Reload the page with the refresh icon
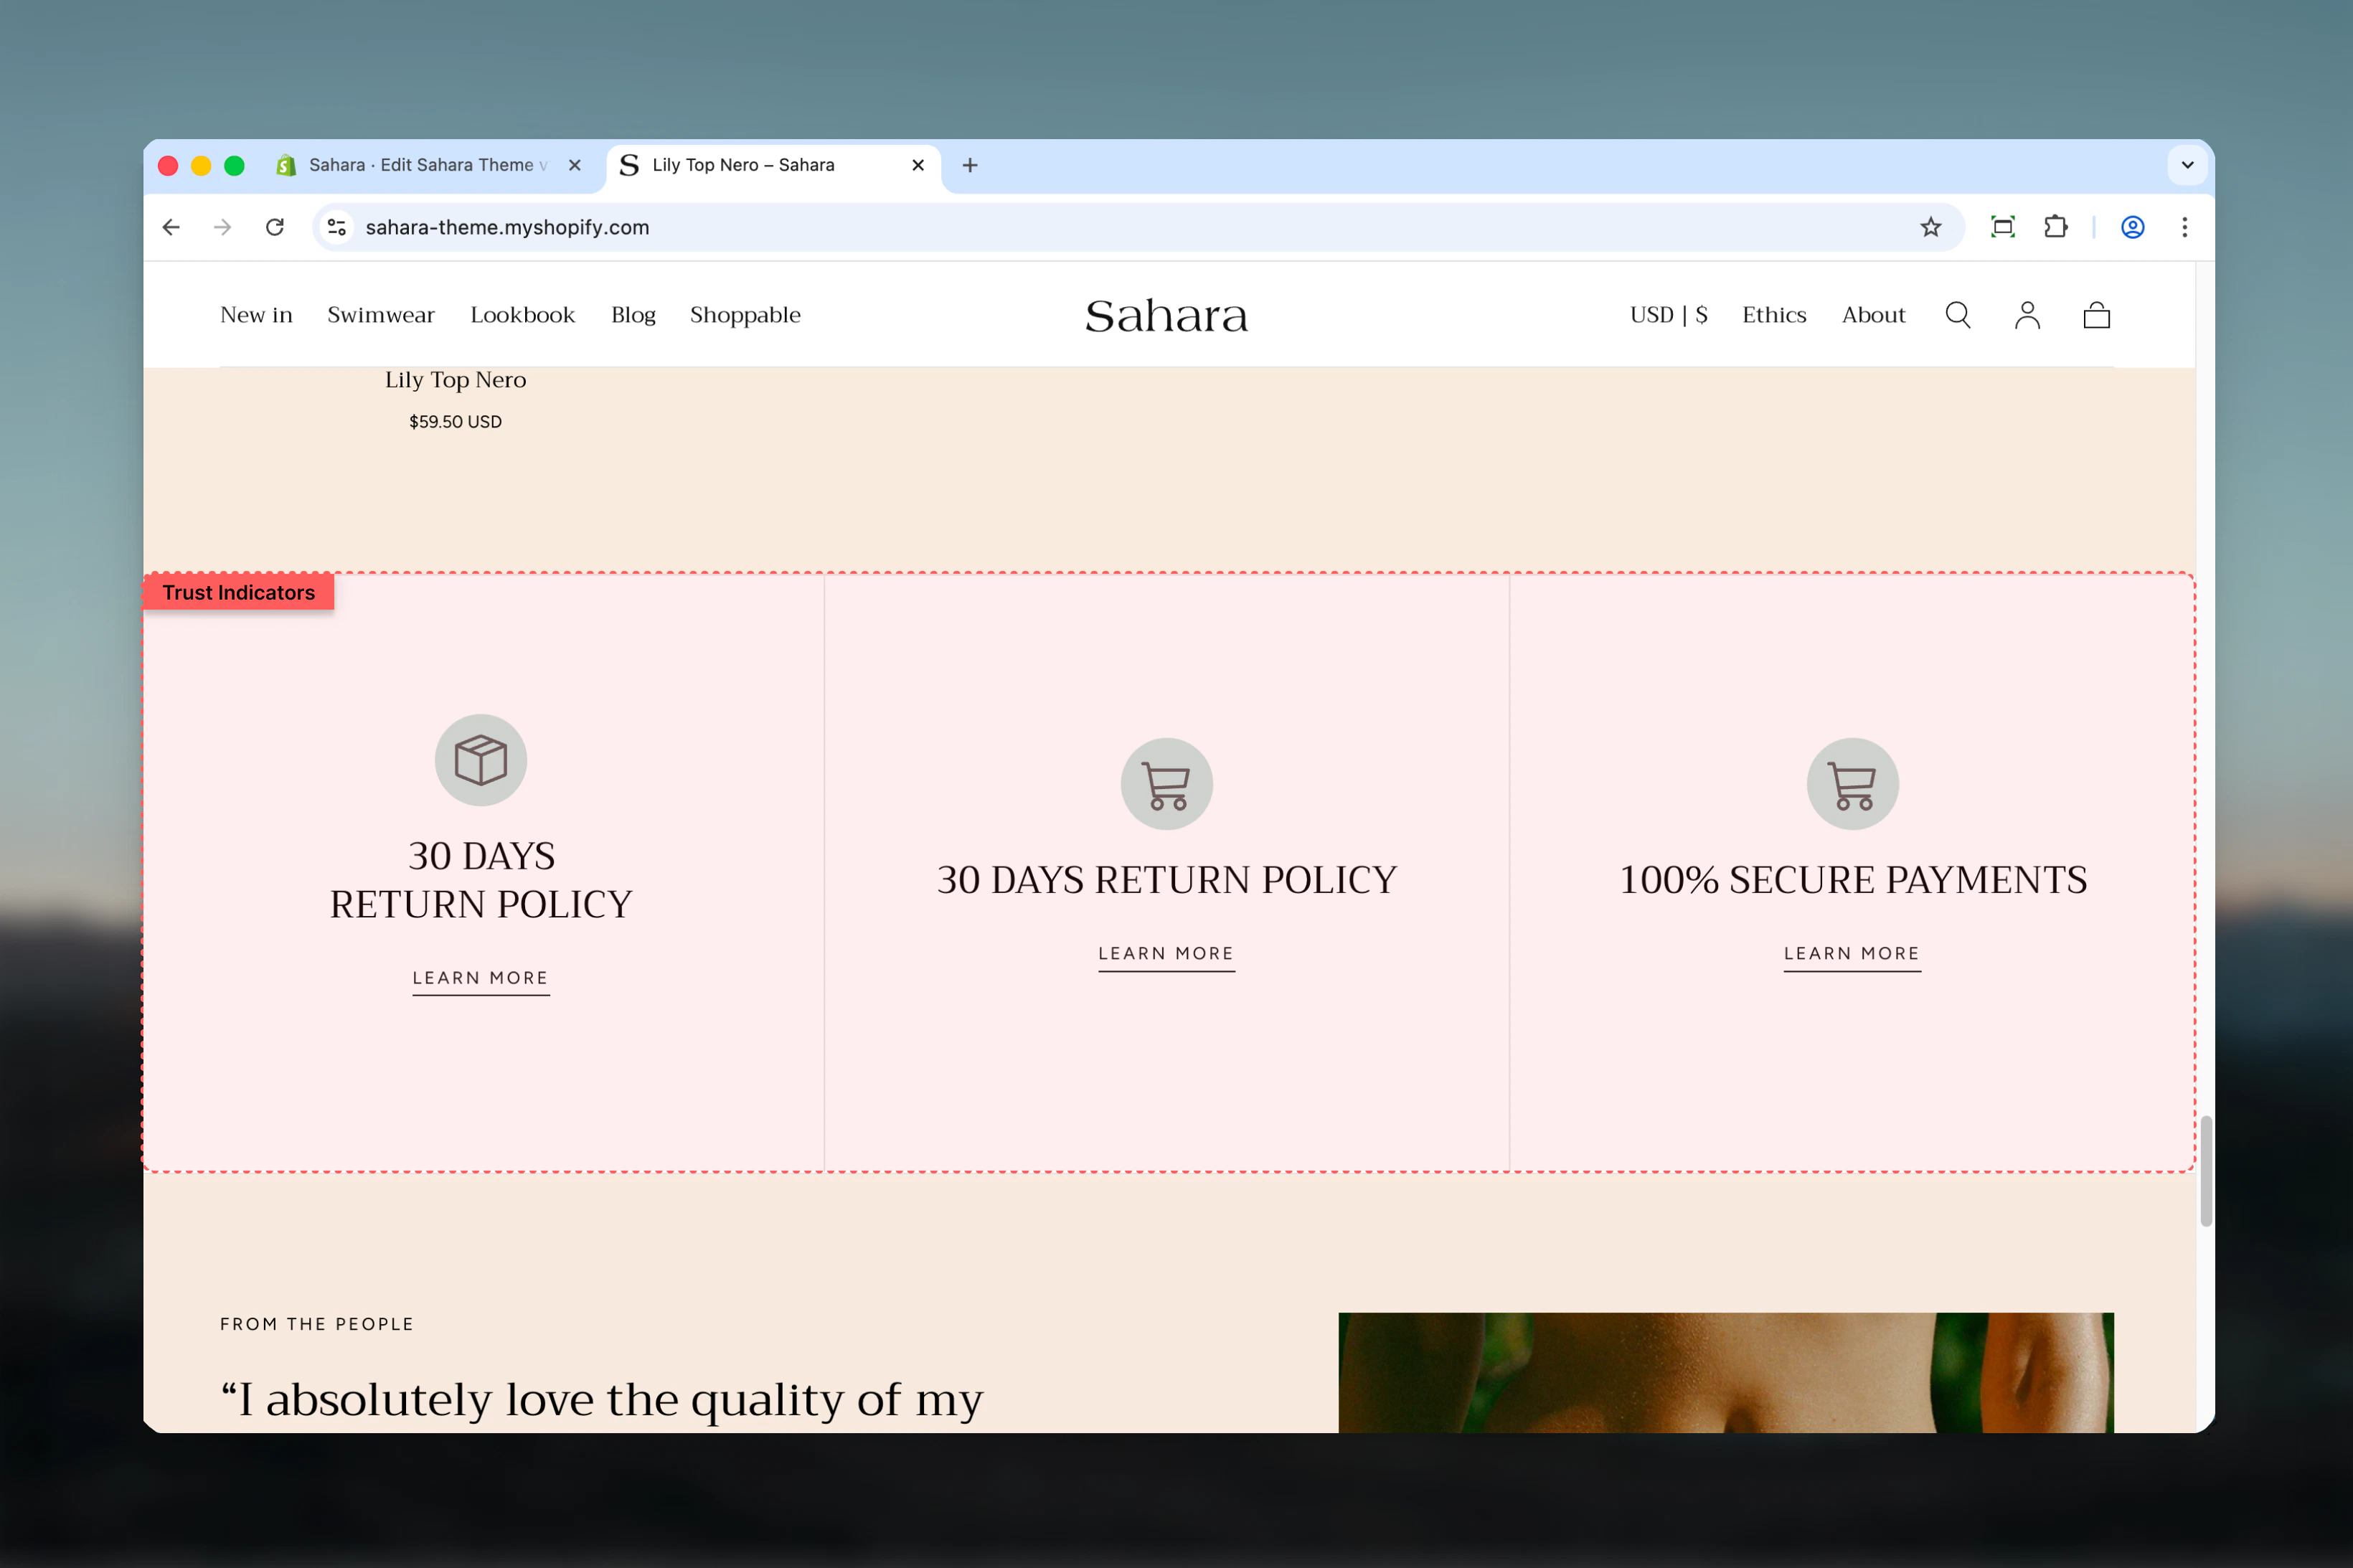This screenshot has height=1568, width=2353. click(x=275, y=227)
